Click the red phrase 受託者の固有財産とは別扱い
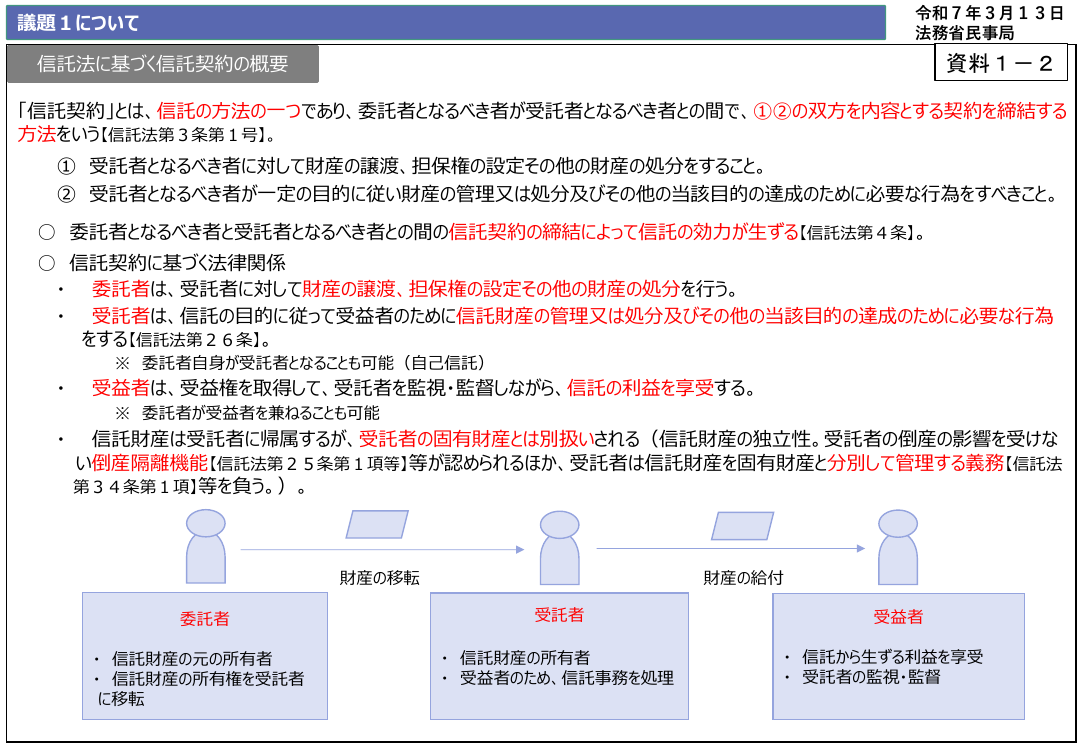Screen dimensions: 1084x750 pyautogui.click(x=476, y=438)
